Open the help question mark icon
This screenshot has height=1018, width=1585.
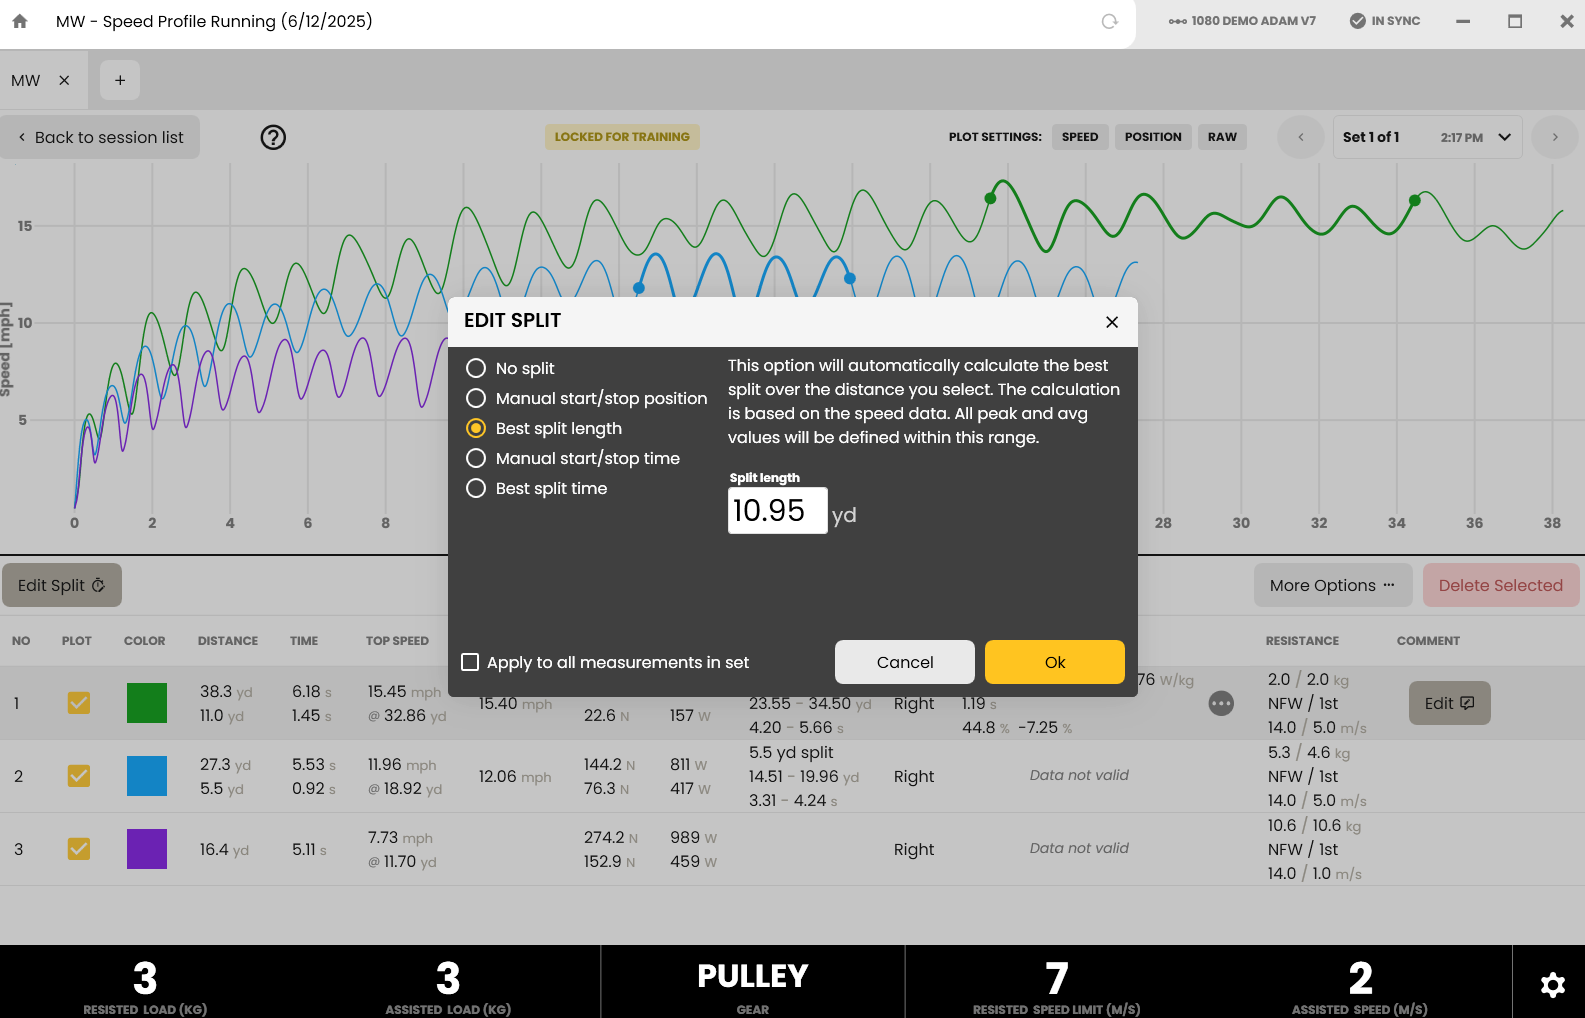(x=273, y=137)
